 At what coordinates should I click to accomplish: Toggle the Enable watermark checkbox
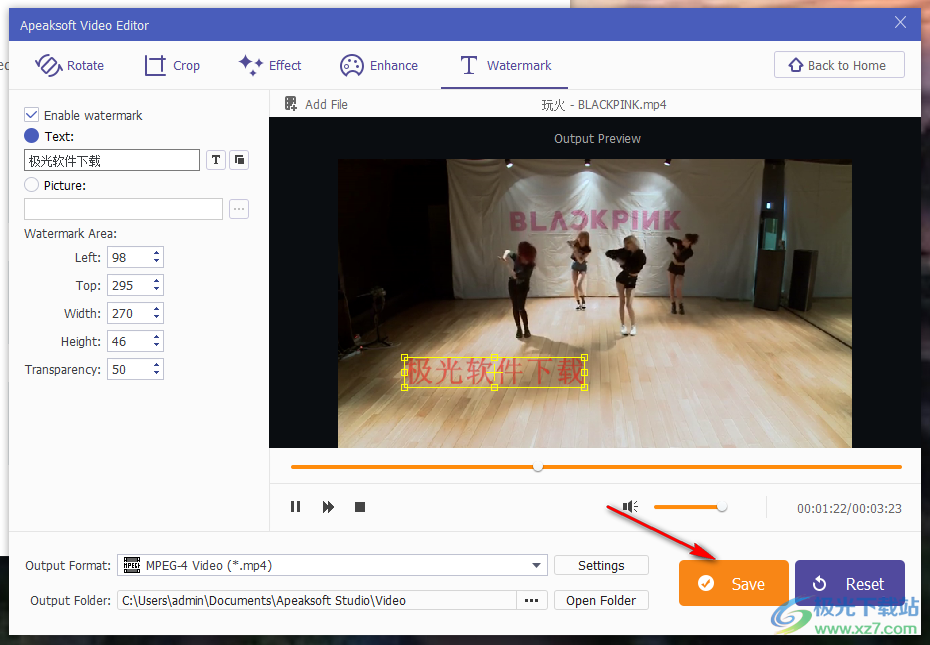tap(31, 115)
